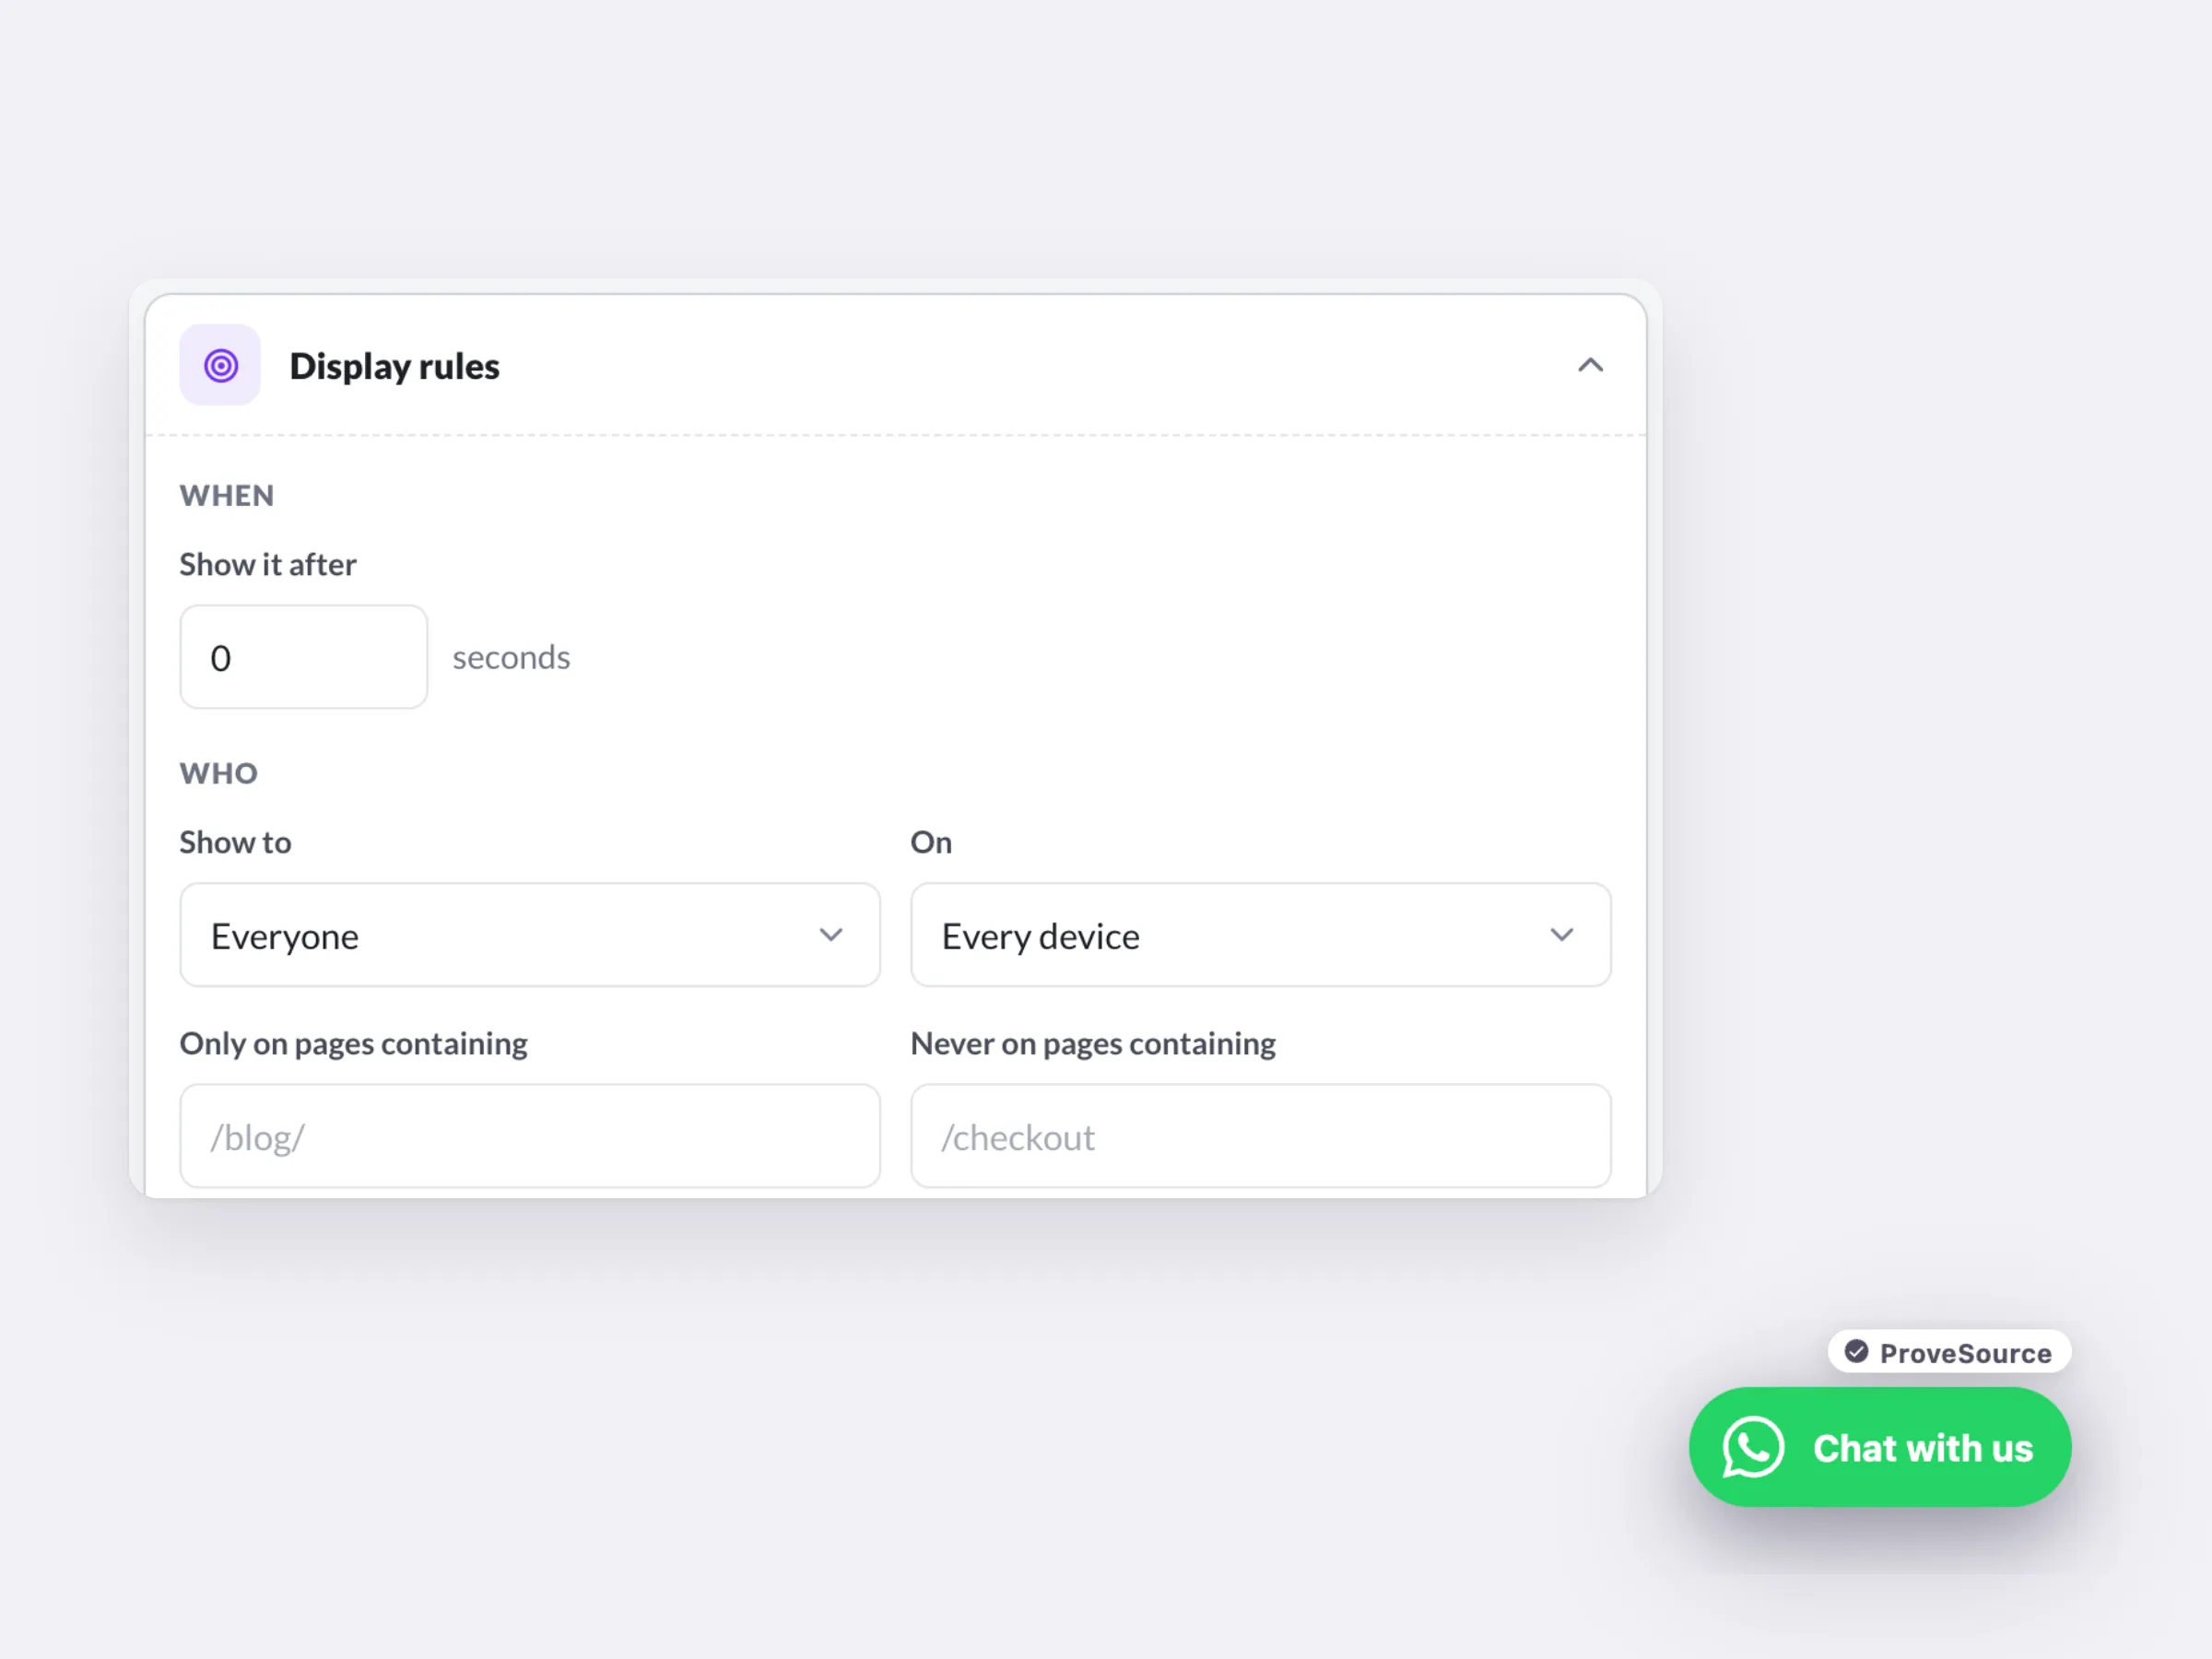Click the WHEN section label

tap(227, 496)
